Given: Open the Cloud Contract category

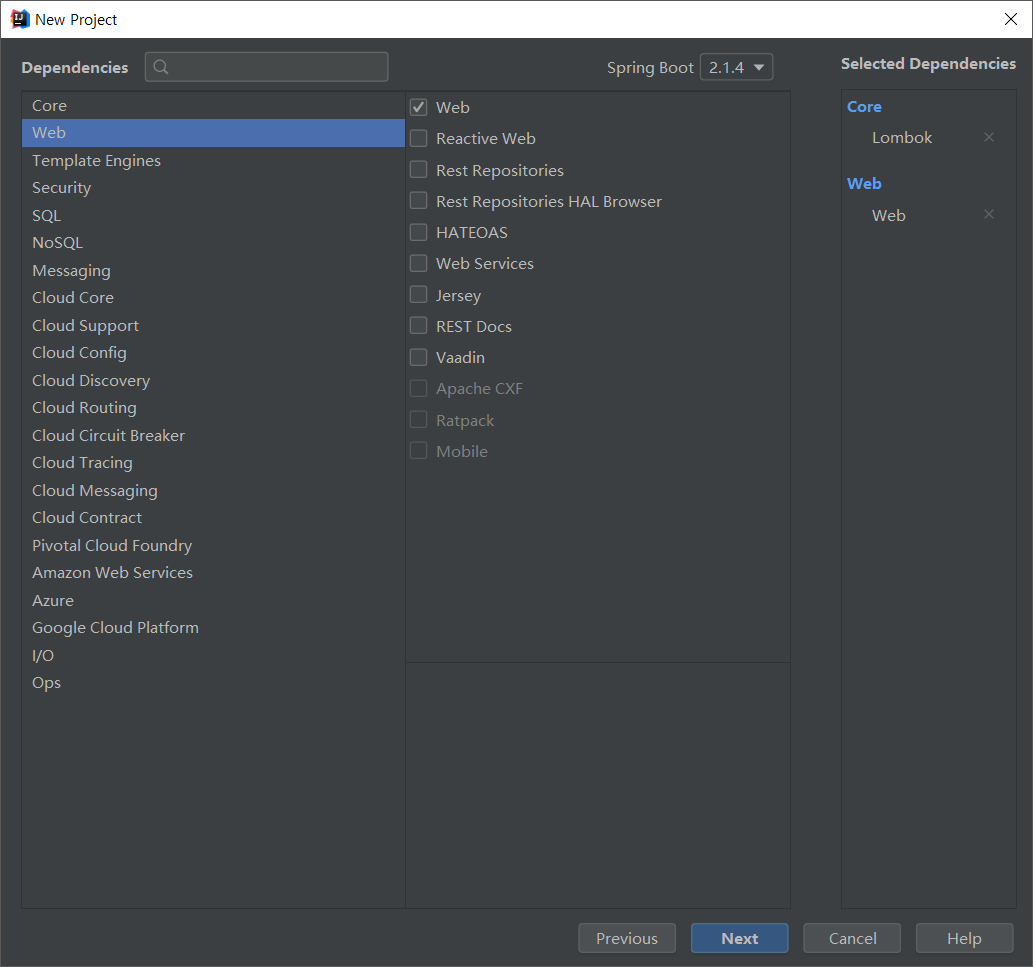Looking at the screenshot, I should point(213,518).
